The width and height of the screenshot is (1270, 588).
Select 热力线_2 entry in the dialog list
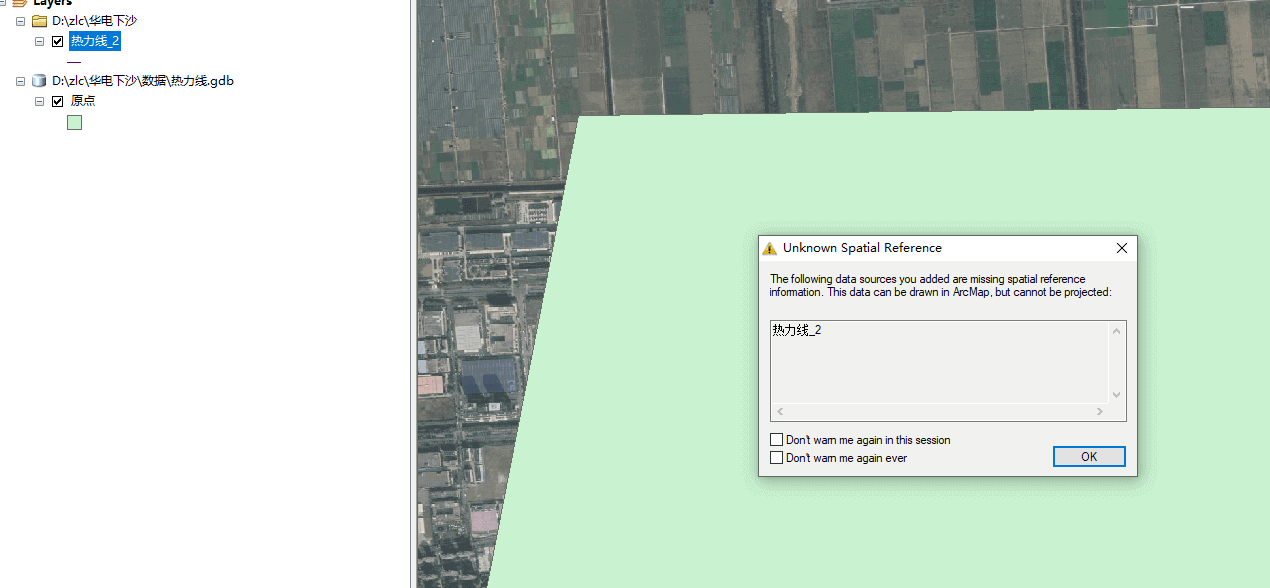point(797,330)
